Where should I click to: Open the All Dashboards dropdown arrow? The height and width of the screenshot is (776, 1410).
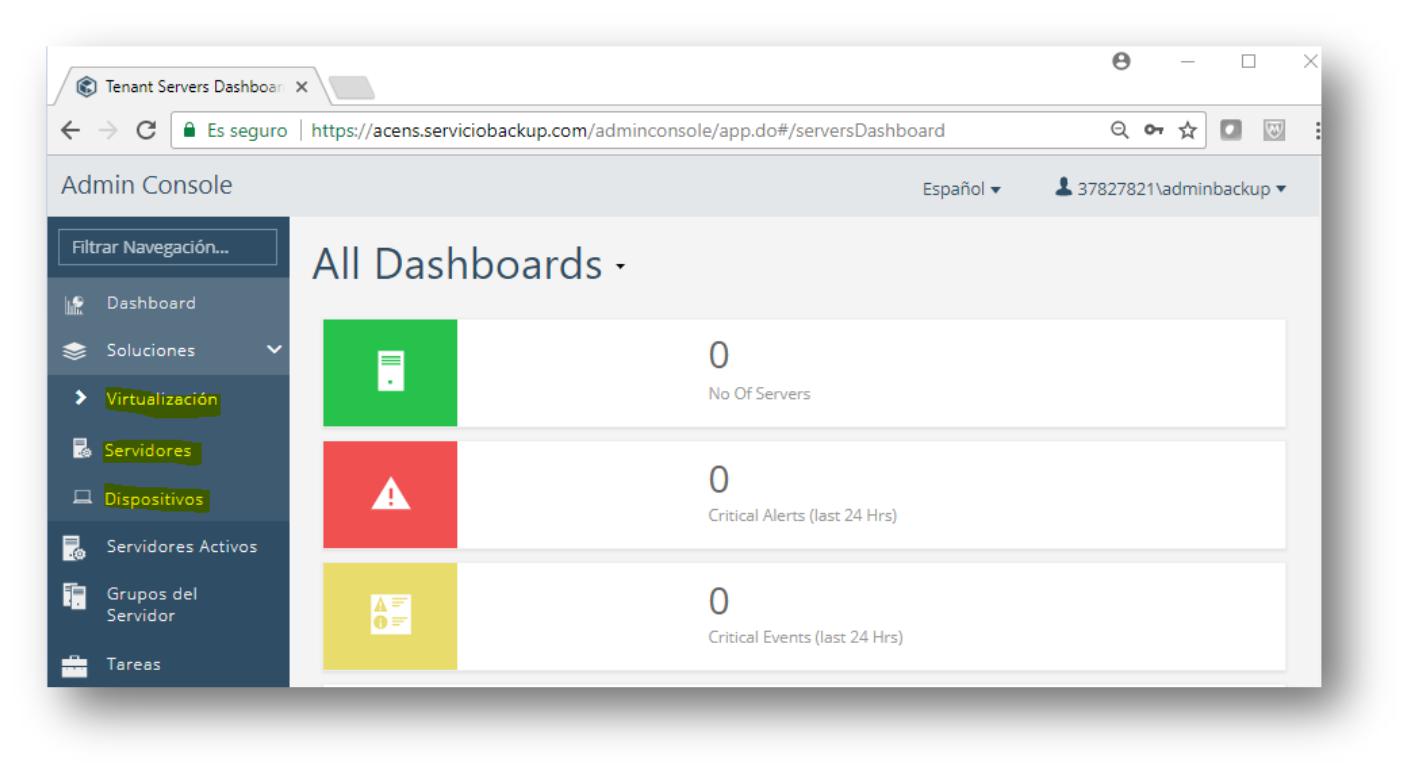coord(621,268)
